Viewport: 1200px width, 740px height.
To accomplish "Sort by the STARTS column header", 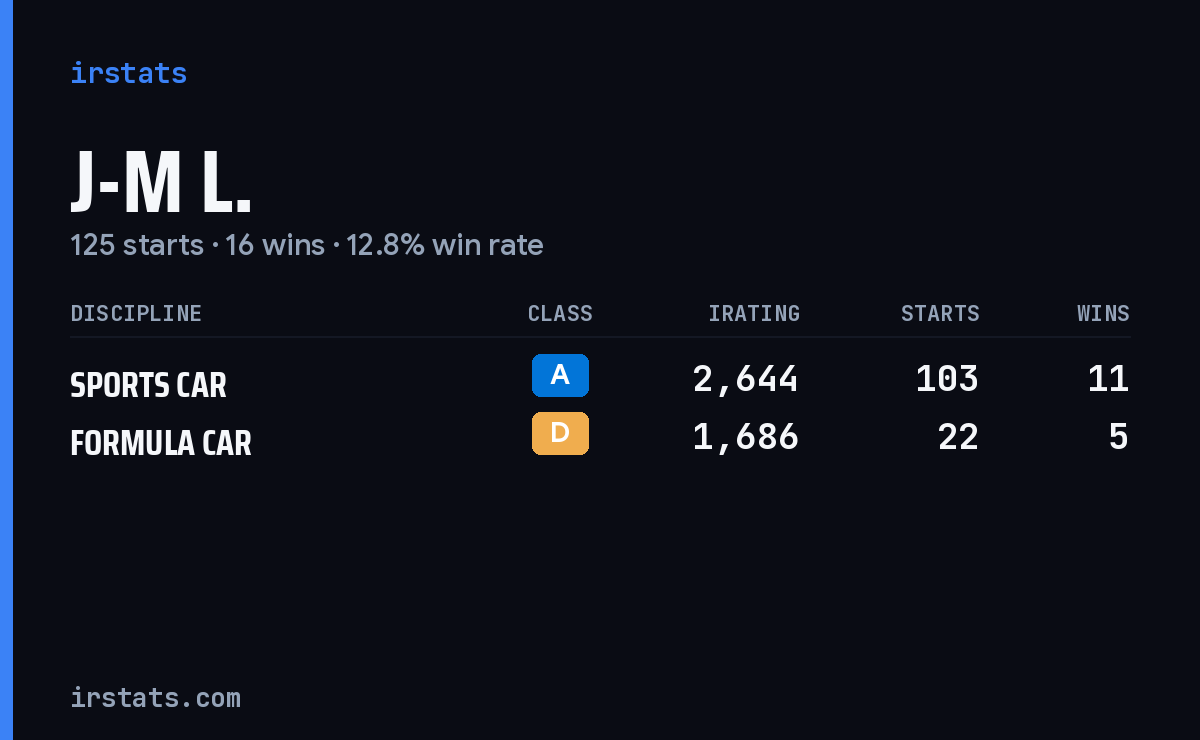I will point(940,313).
